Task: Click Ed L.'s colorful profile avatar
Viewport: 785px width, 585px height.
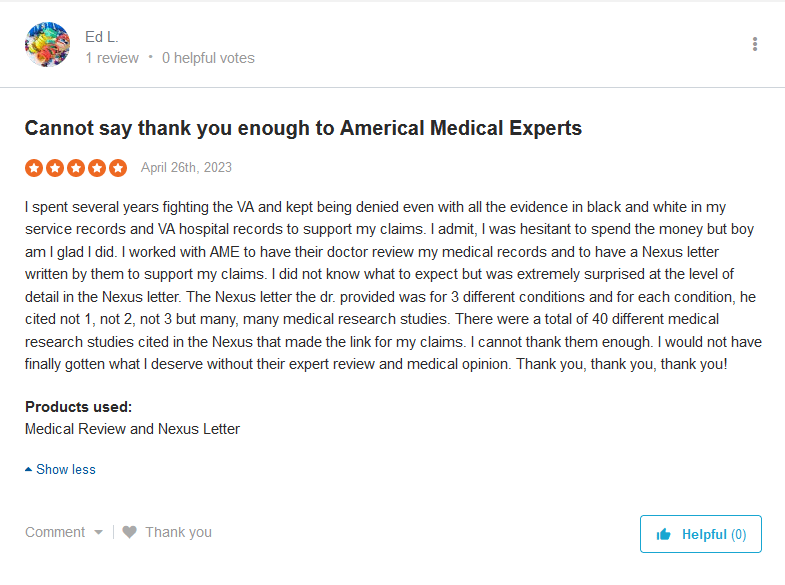Action: pyautogui.click(x=48, y=45)
